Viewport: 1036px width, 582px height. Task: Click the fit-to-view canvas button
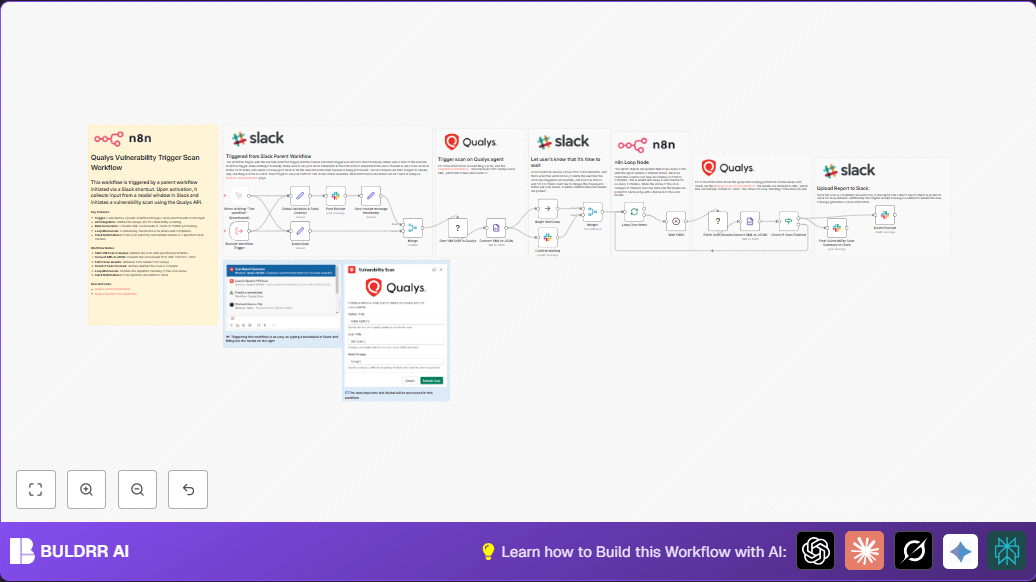tap(36, 490)
